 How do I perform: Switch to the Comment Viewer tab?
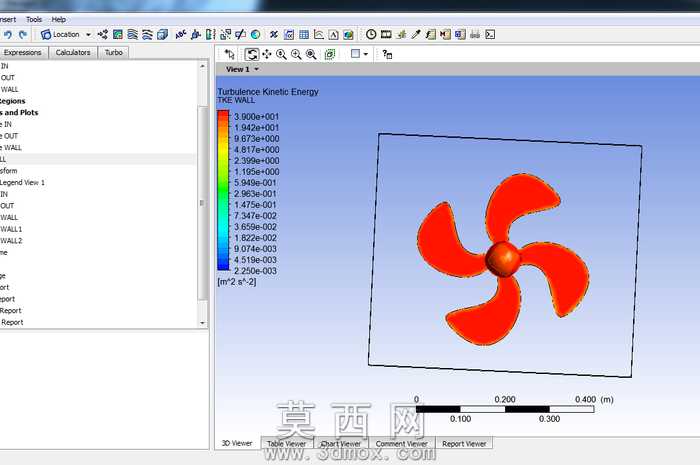pyautogui.click(x=402, y=444)
